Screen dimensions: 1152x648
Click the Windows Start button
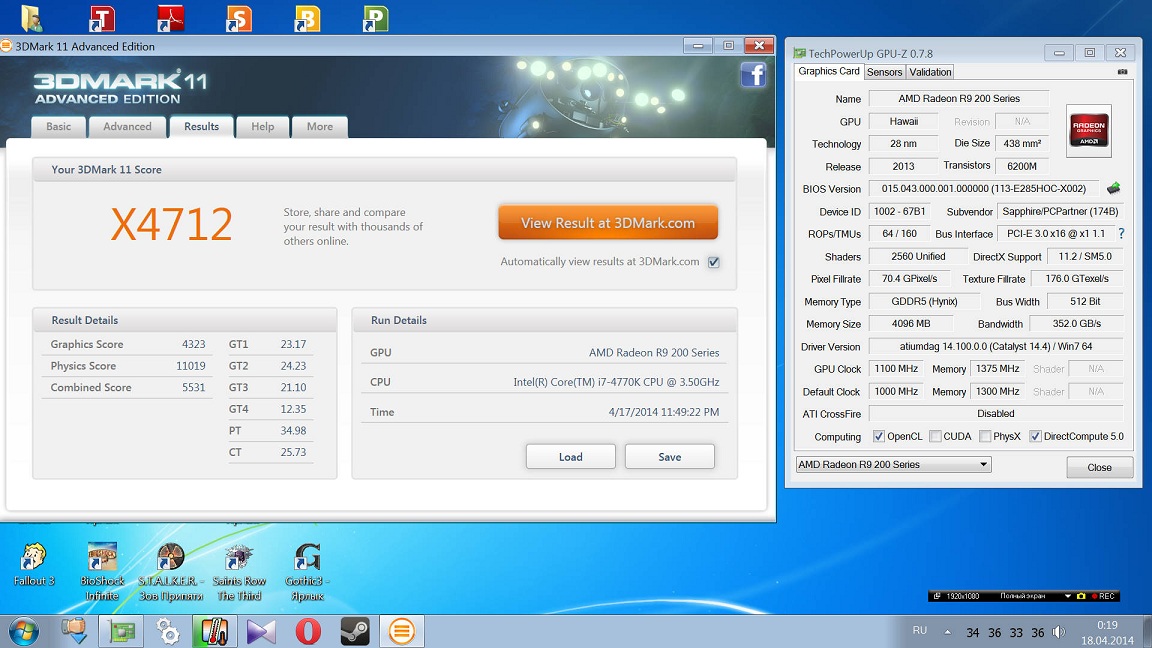pos(24,632)
